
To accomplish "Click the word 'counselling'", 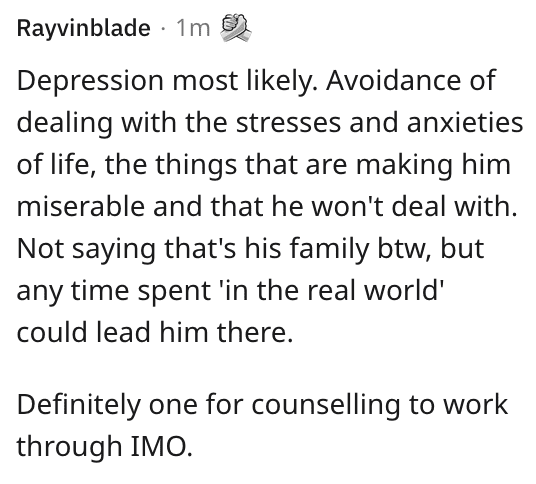I will tap(326, 406).
